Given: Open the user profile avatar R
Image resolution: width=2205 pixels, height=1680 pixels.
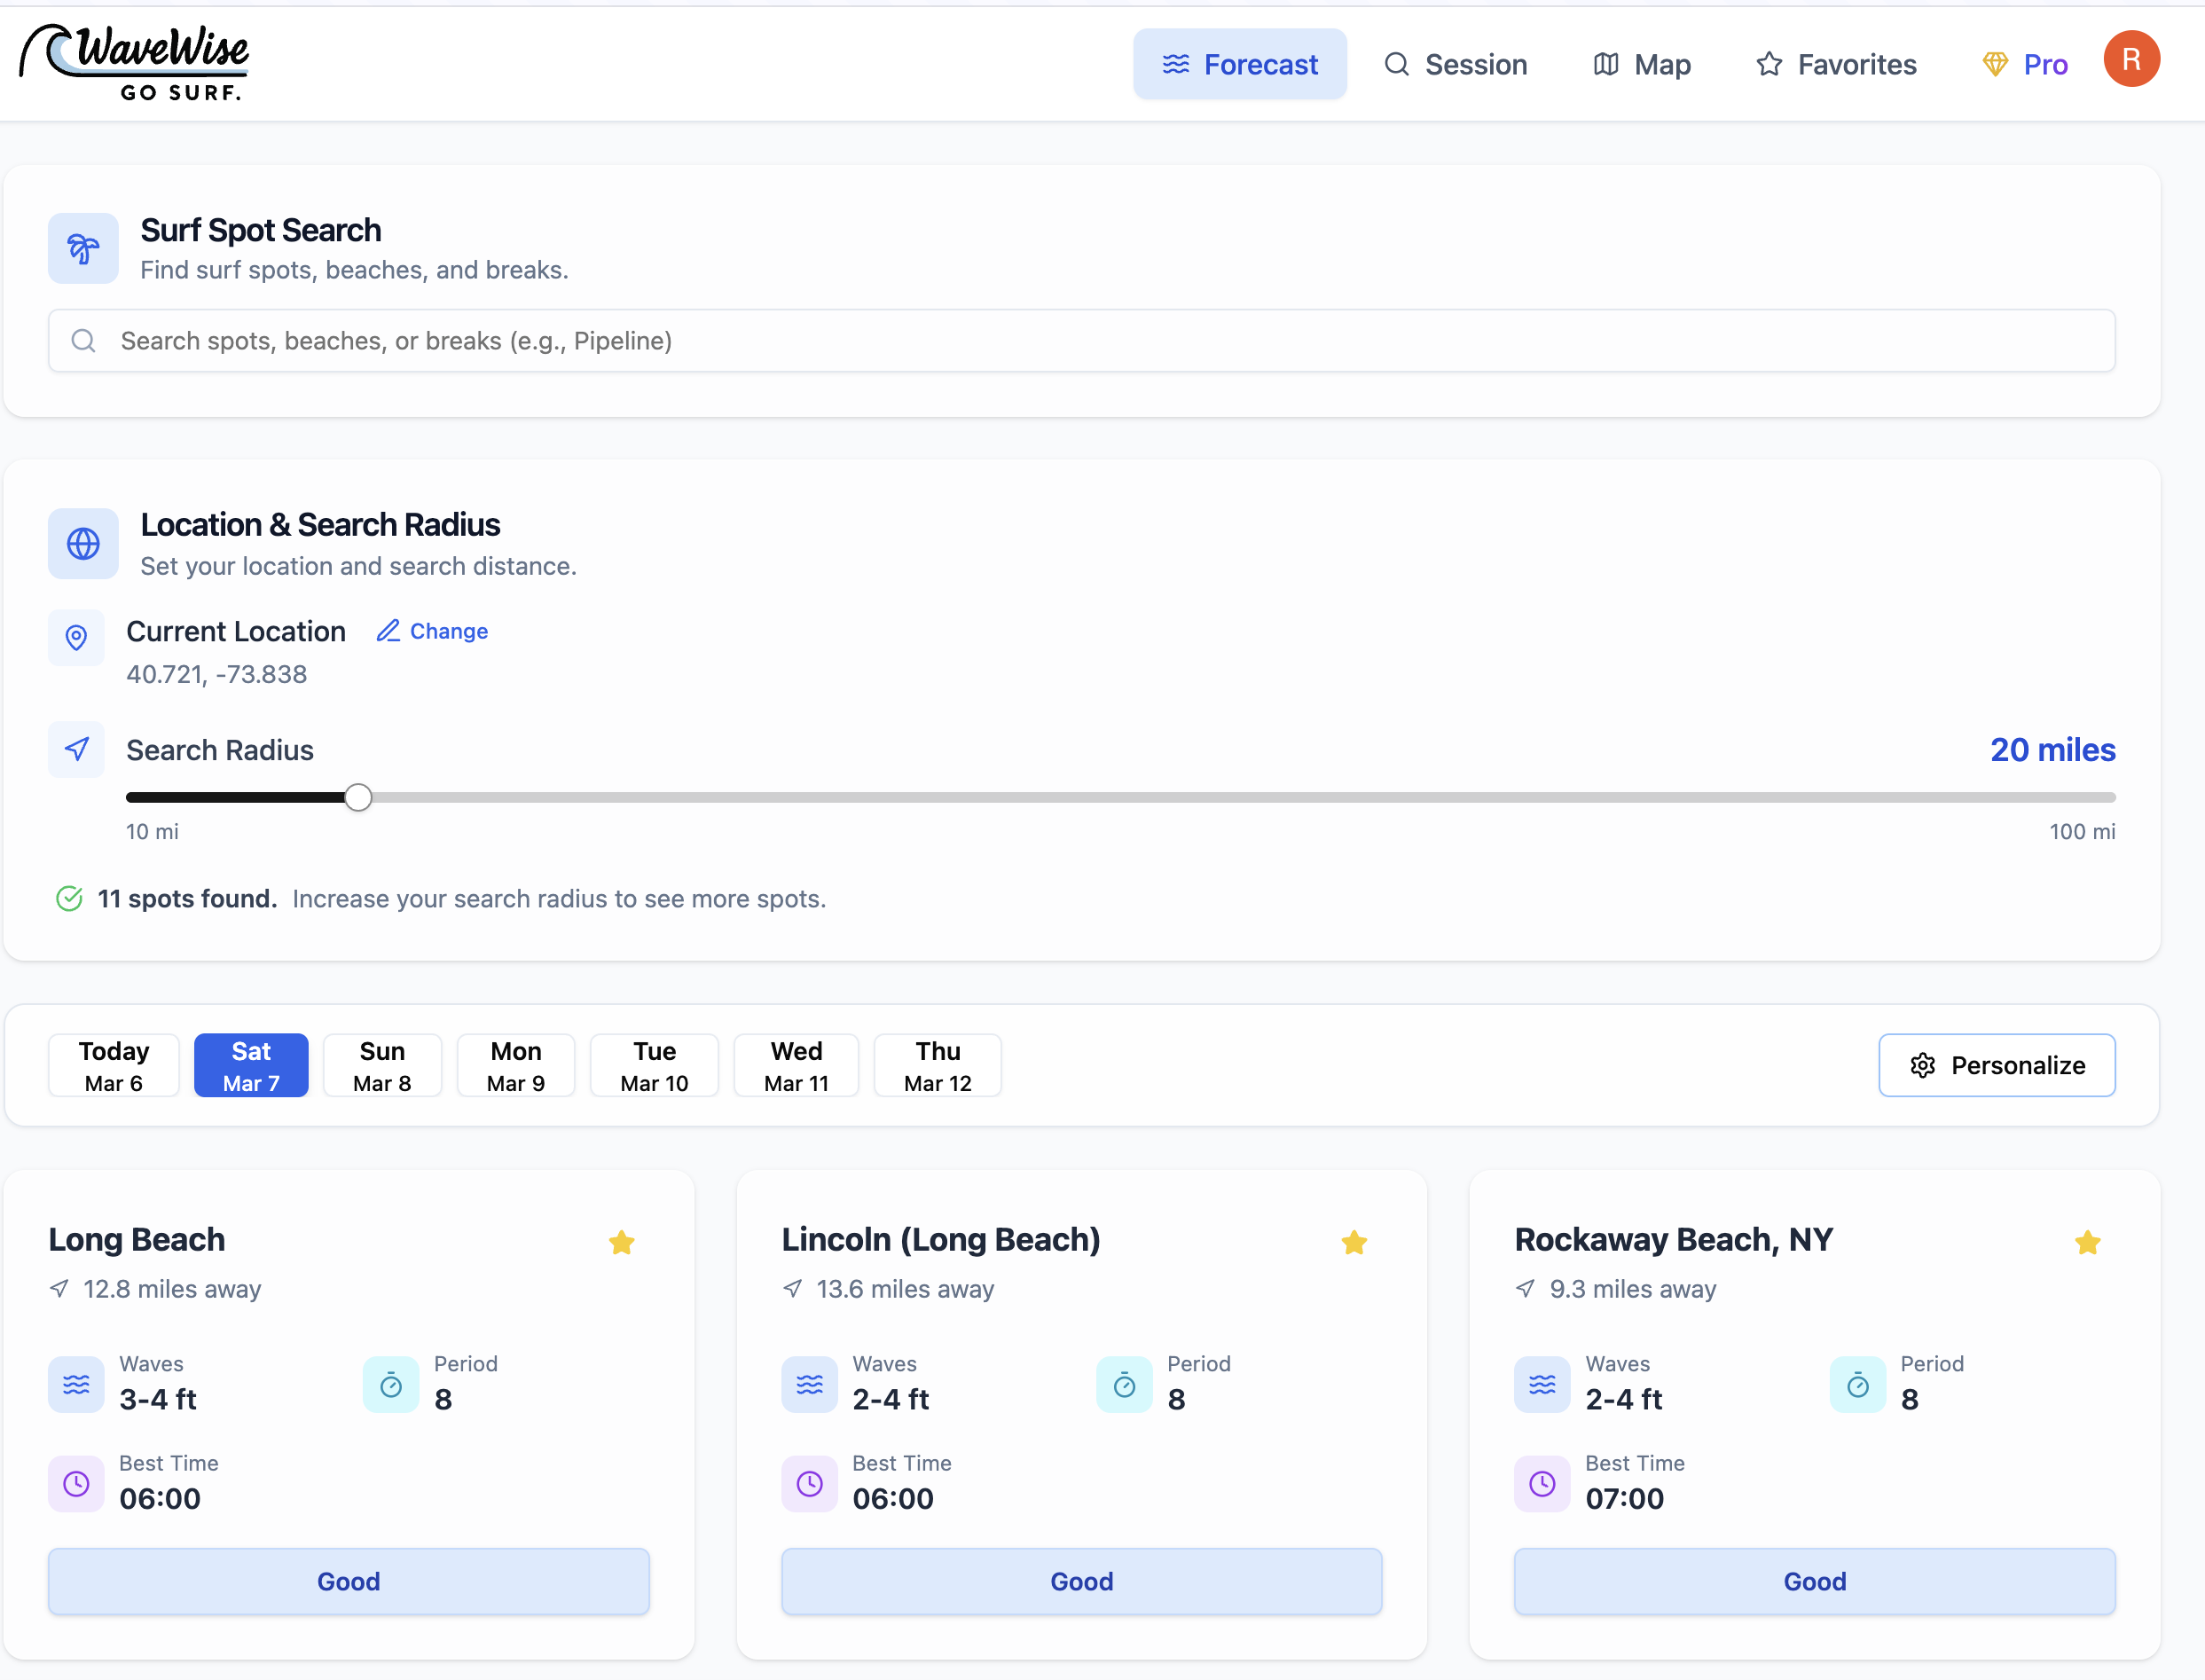Looking at the screenshot, I should (x=2131, y=60).
